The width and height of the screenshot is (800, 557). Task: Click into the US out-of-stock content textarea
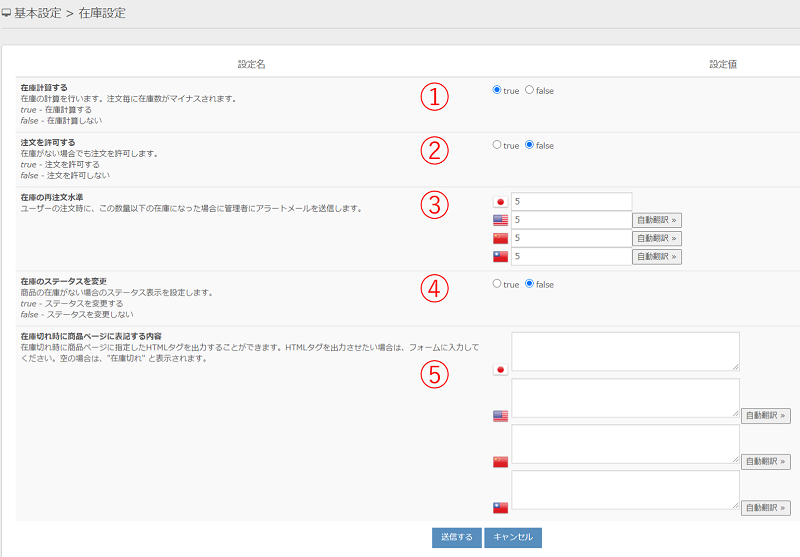click(x=625, y=398)
